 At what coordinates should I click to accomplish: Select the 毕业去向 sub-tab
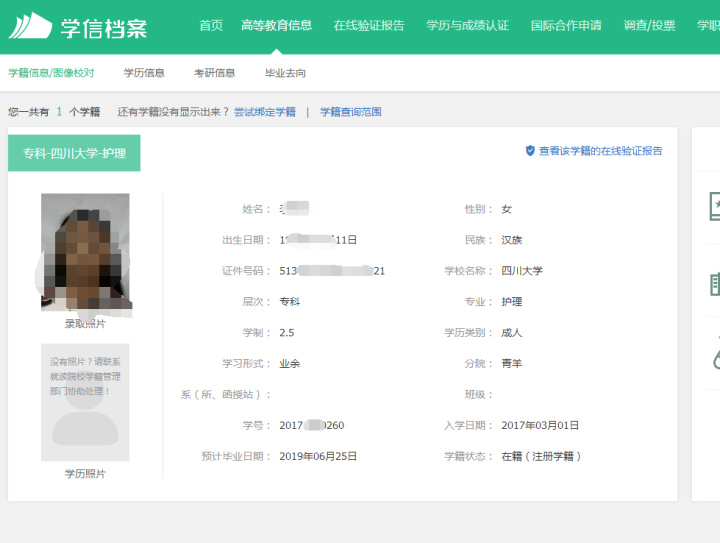coord(285,73)
